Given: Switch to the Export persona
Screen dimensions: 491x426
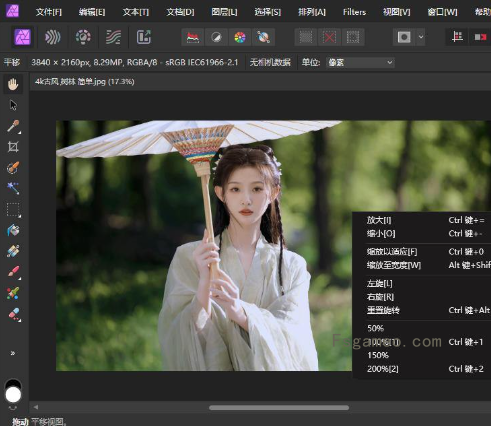Looking at the screenshot, I should pyautogui.click(x=144, y=37).
